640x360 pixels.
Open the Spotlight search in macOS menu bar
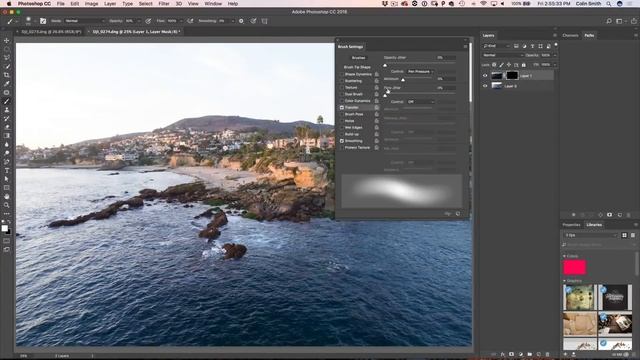pyautogui.click(x=609, y=4)
